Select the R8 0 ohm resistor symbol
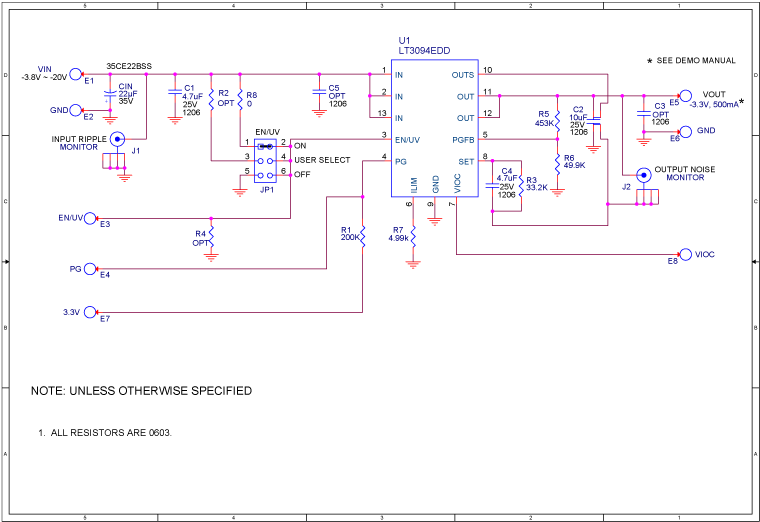The width and height of the screenshot is (760, 522). click(x=240, y=99)
